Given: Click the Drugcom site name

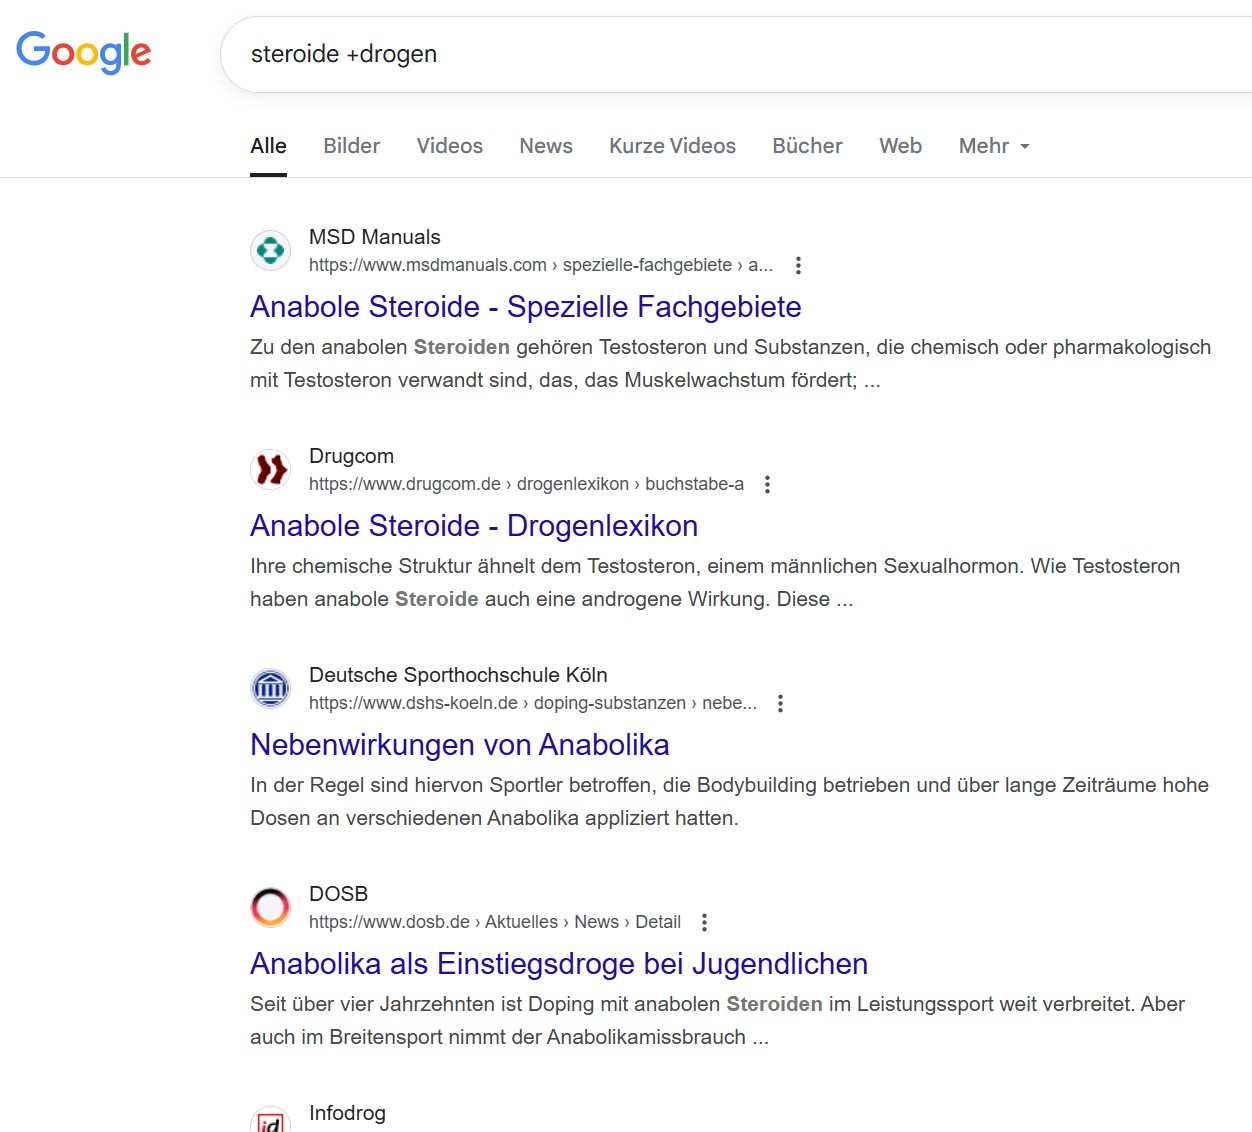Looking at the screenshot, I should pyautogui.click(x=351, y=456).
